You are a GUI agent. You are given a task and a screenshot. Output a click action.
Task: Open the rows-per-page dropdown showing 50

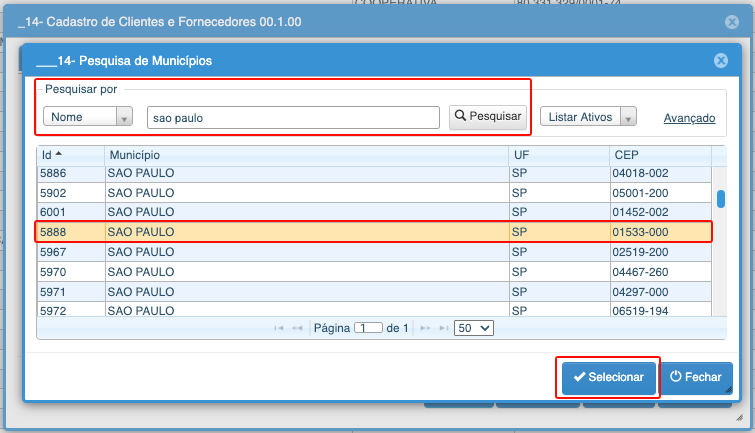pos(473,328)
